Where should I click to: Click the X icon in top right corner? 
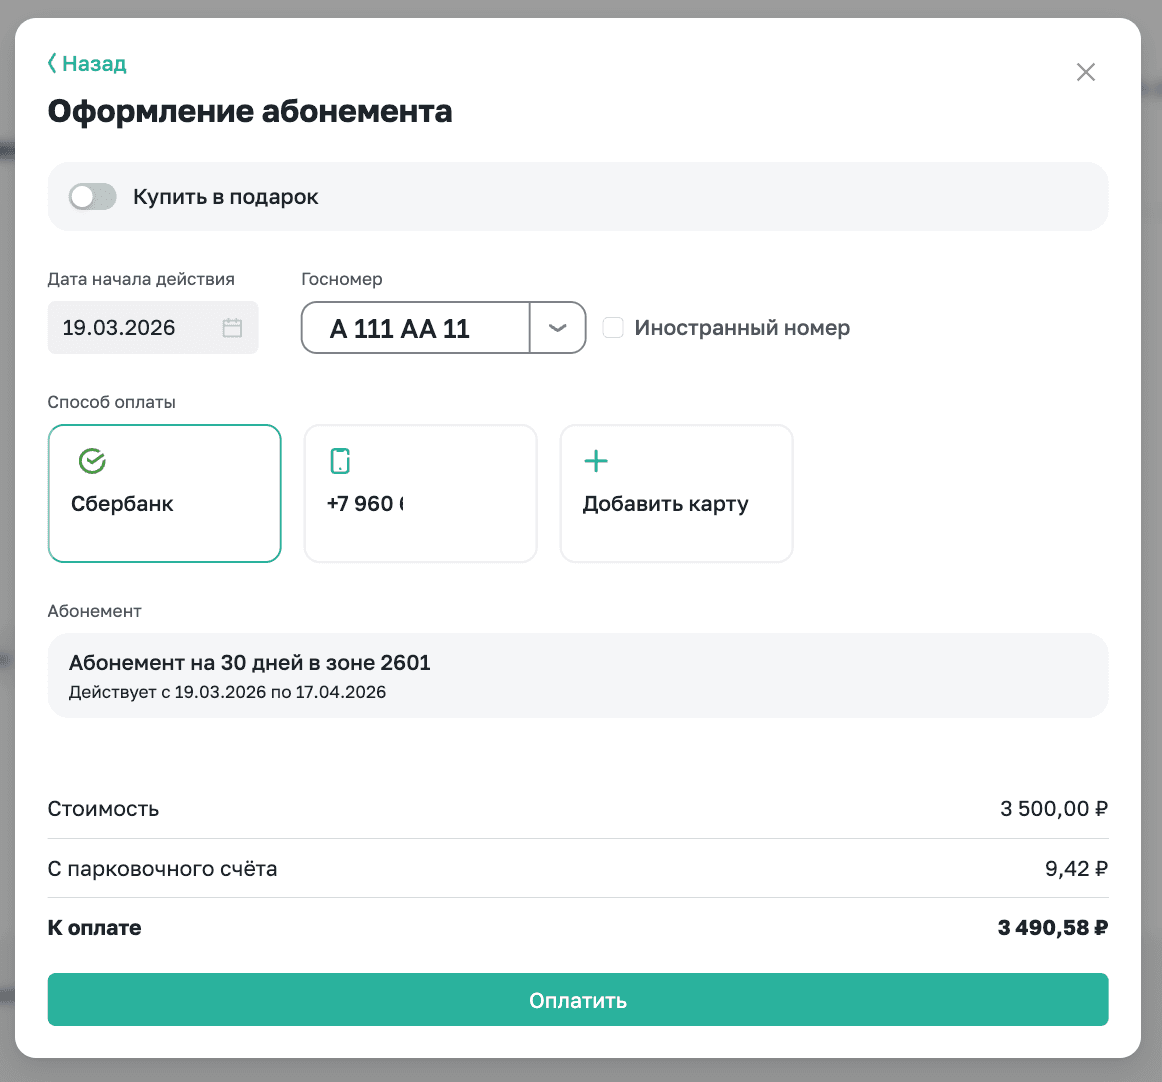click(1086, 71)
